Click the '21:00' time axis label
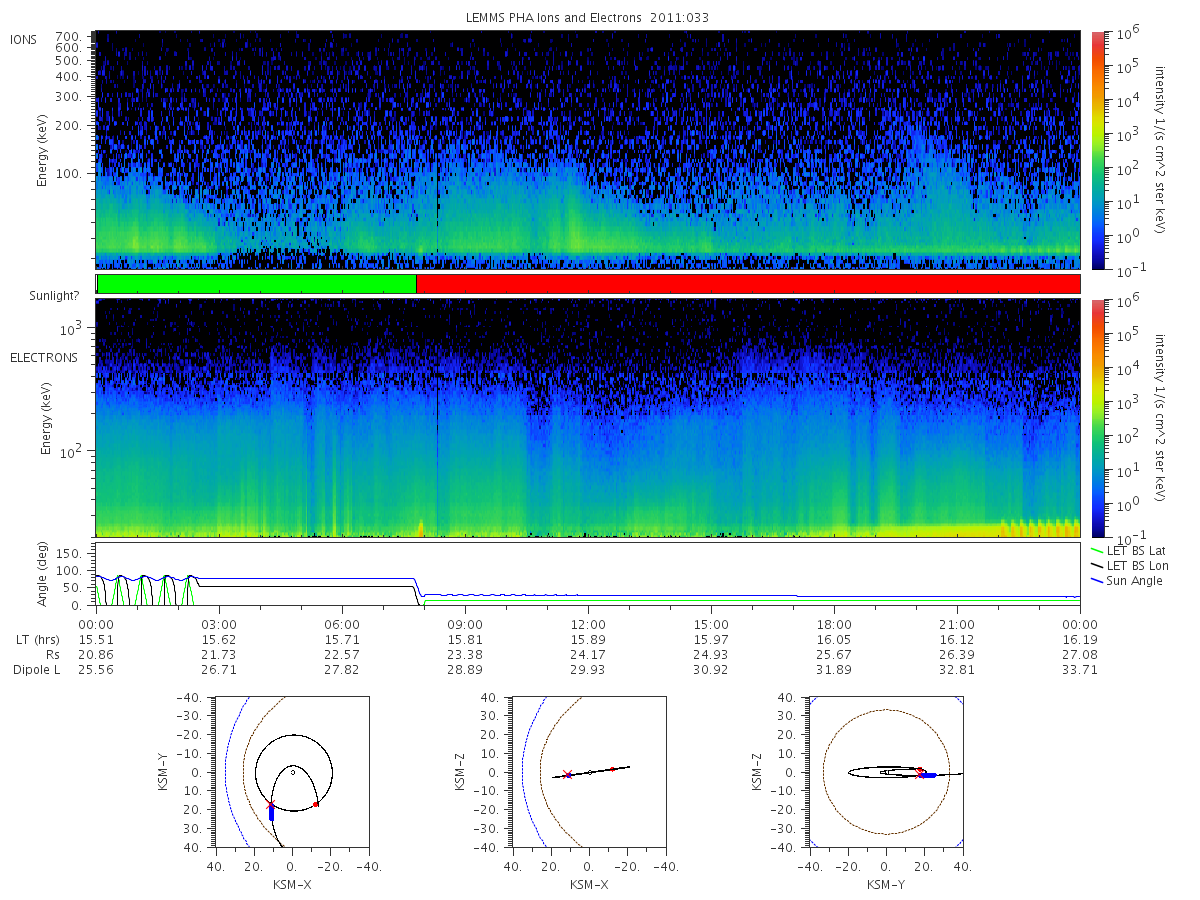This screenshot has width=1200, height=900. pos(957,623)
